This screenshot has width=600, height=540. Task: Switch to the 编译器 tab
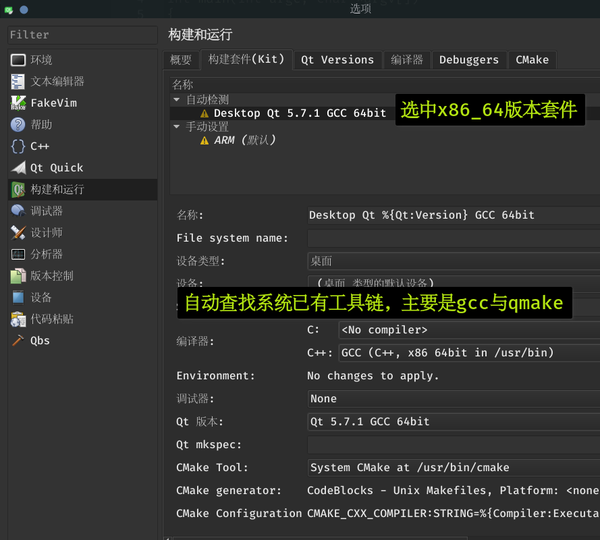(x=407, y=60)
